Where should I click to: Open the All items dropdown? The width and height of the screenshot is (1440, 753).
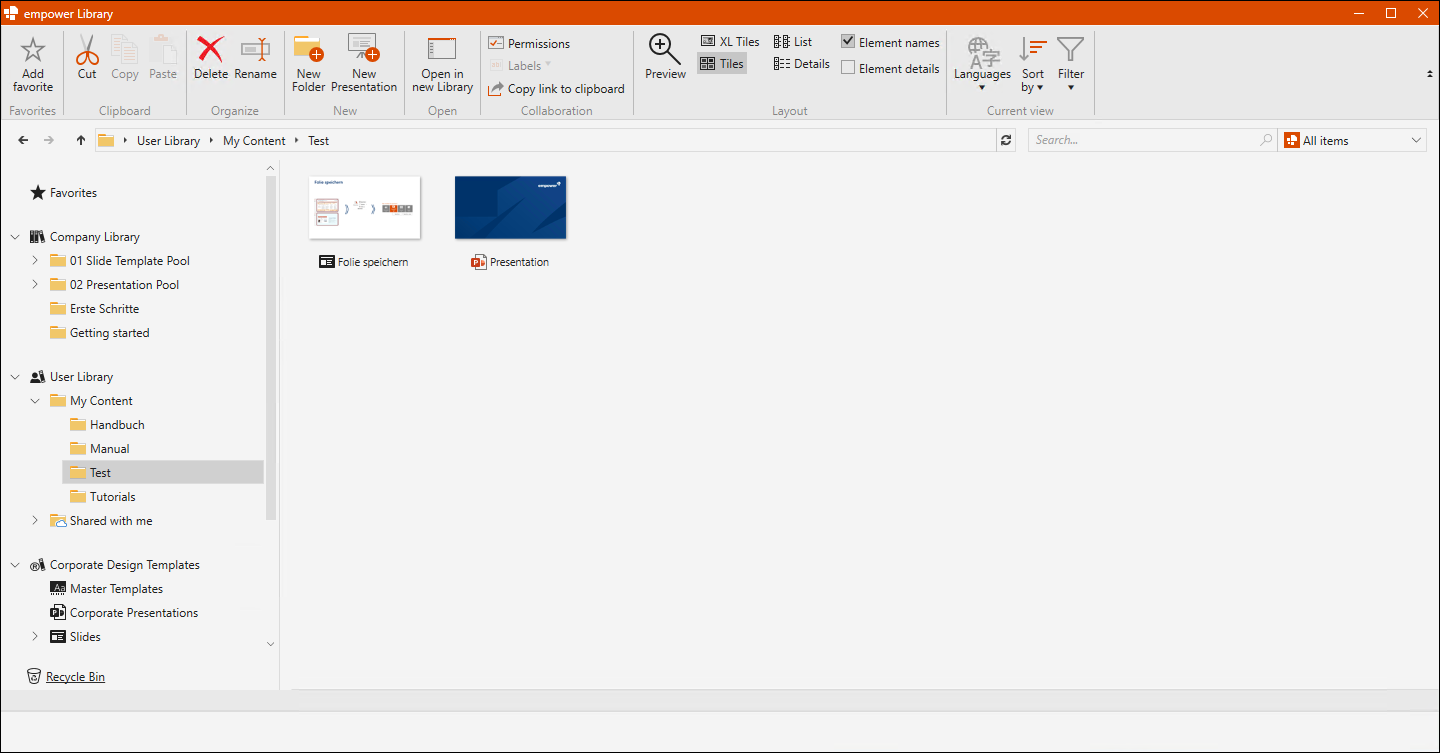(1353, 140)
